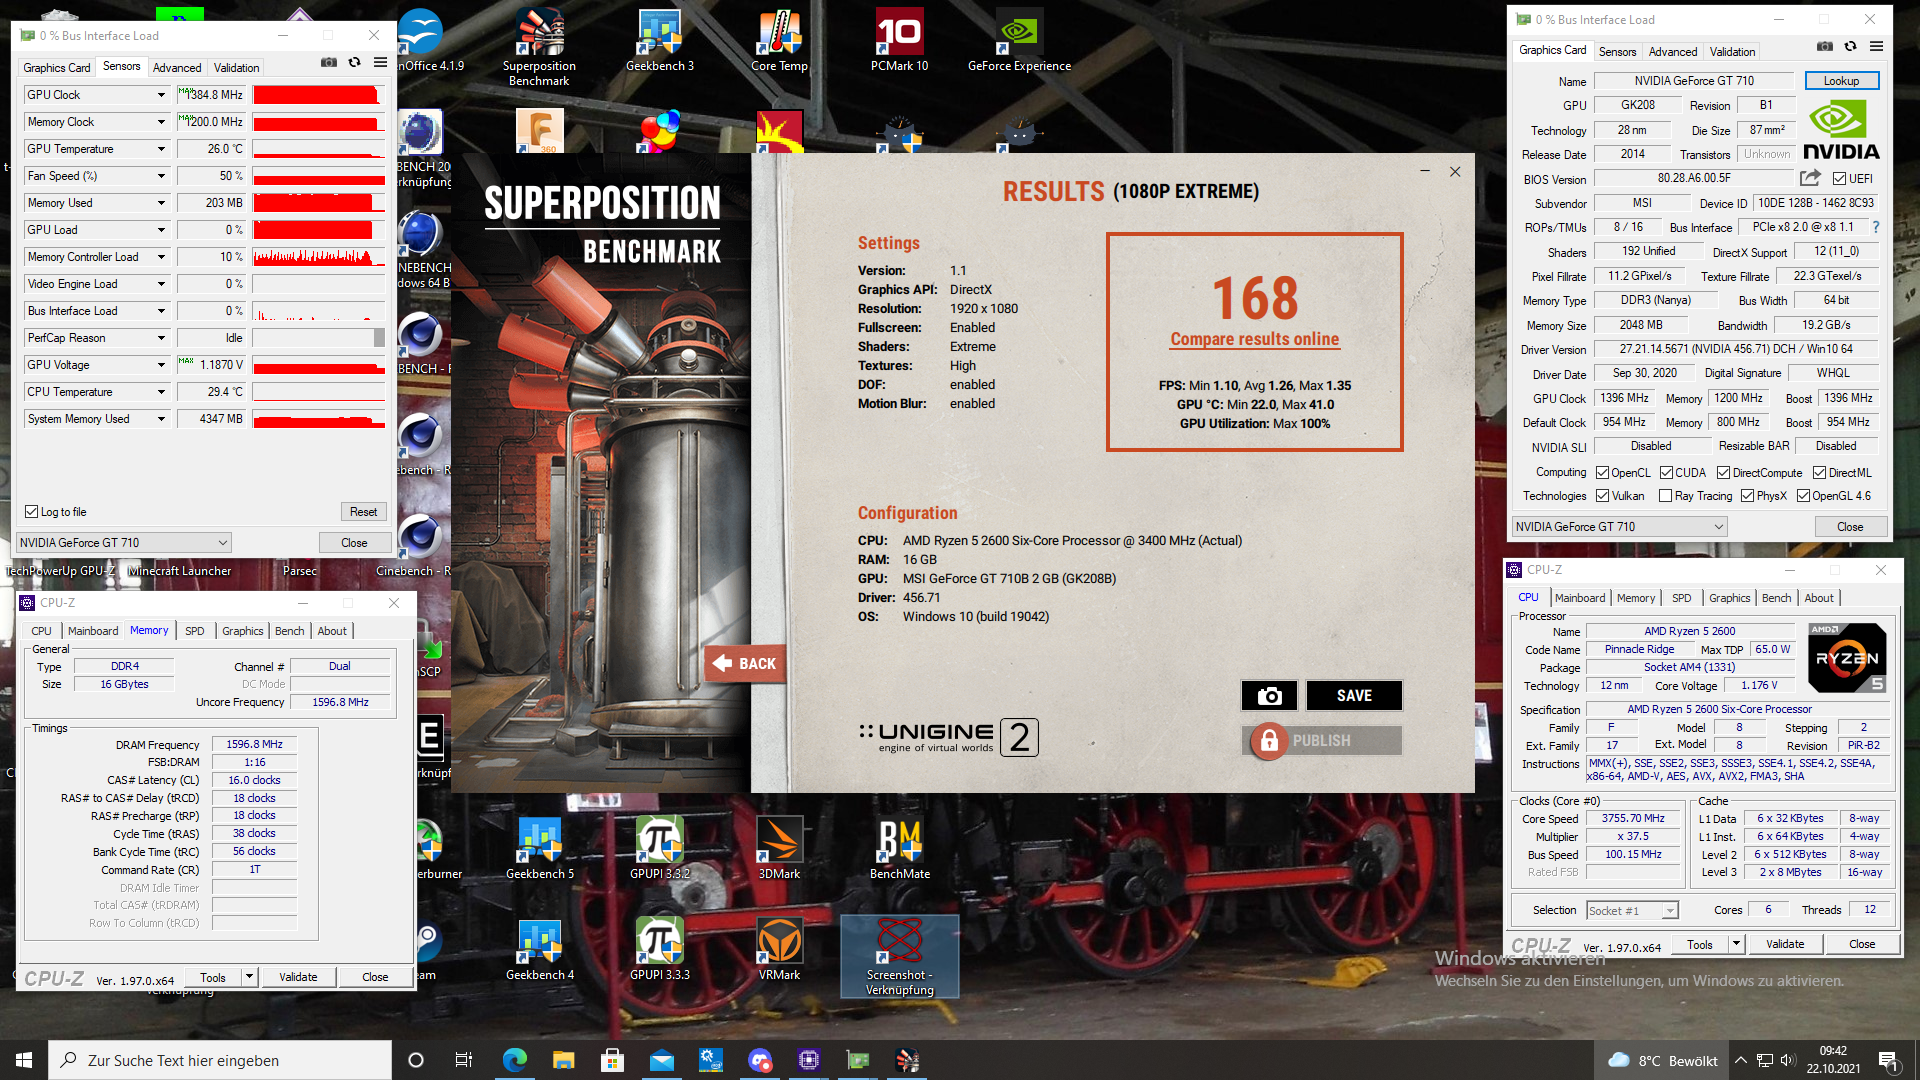Click the Reset button in GPU-Z sensors
1920x1080 pixels.
(363, 512)
